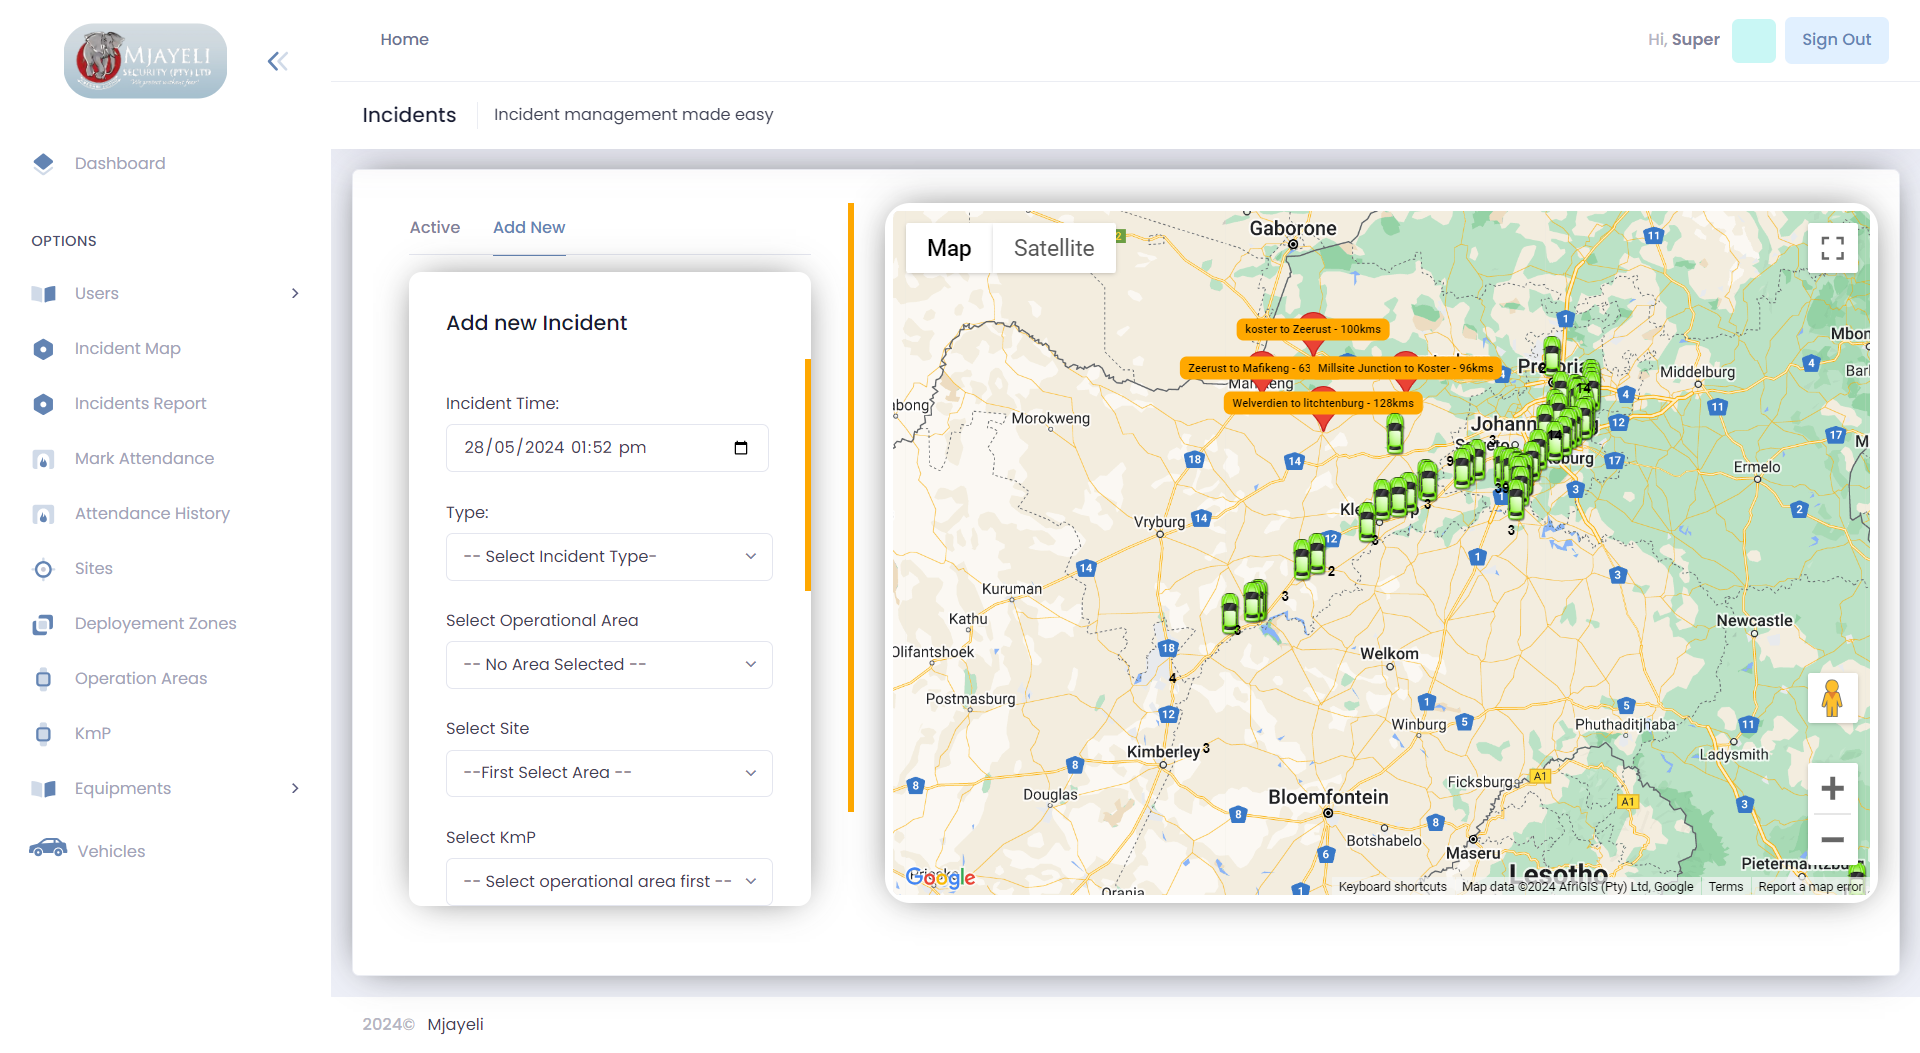
Task: Open Deployement Zones from the sidebar
Action: pos(43,623)
